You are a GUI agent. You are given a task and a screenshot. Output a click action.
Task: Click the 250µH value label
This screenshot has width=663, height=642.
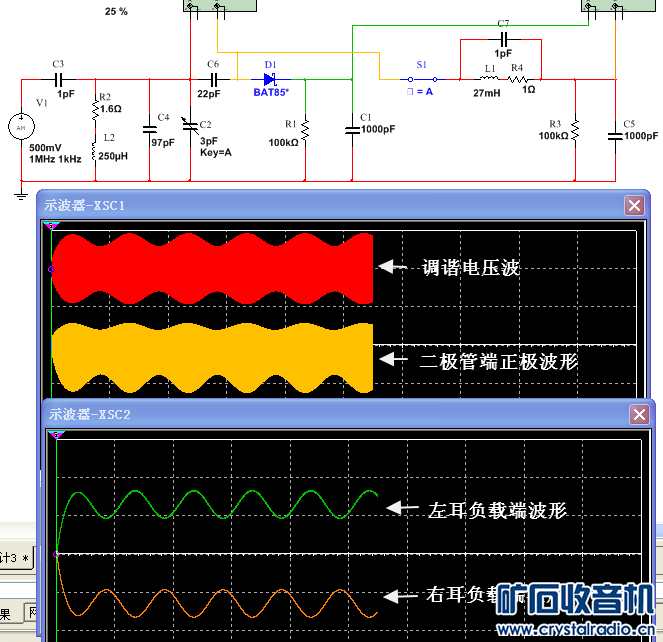pos(113,156)
